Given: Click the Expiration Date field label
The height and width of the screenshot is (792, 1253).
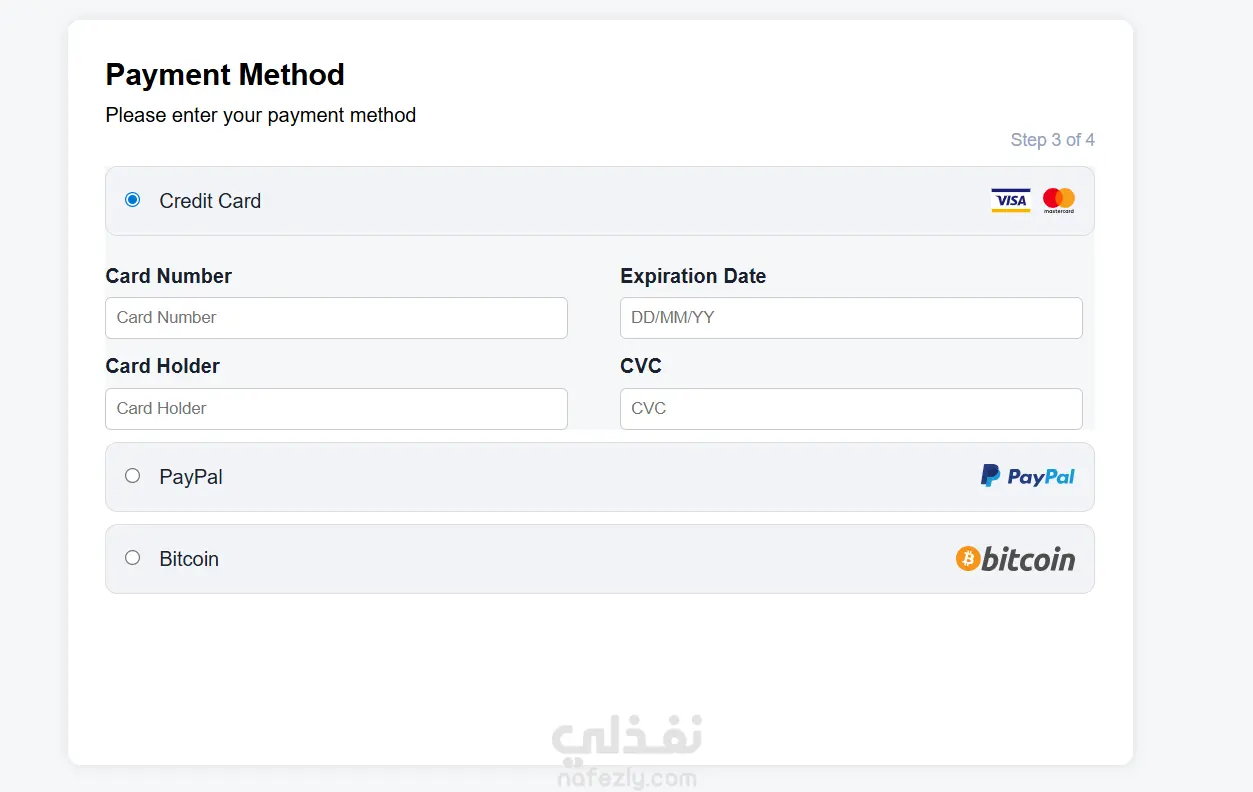Looking at the screenshot, I should tap(693, 276).
